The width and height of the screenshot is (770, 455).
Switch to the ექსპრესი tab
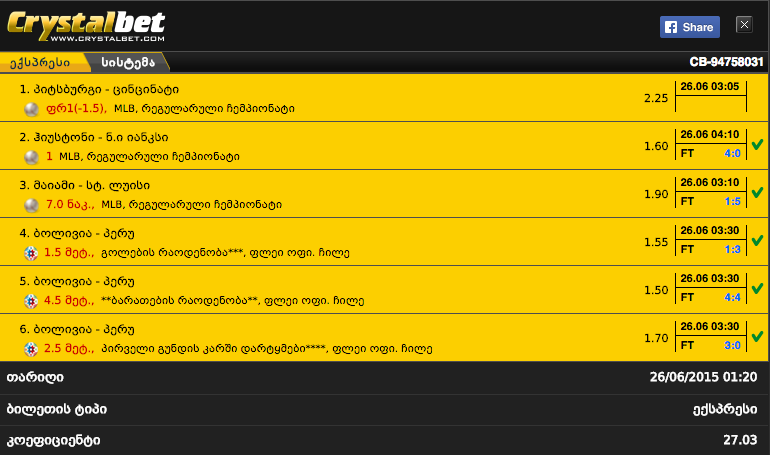point(40,63)
